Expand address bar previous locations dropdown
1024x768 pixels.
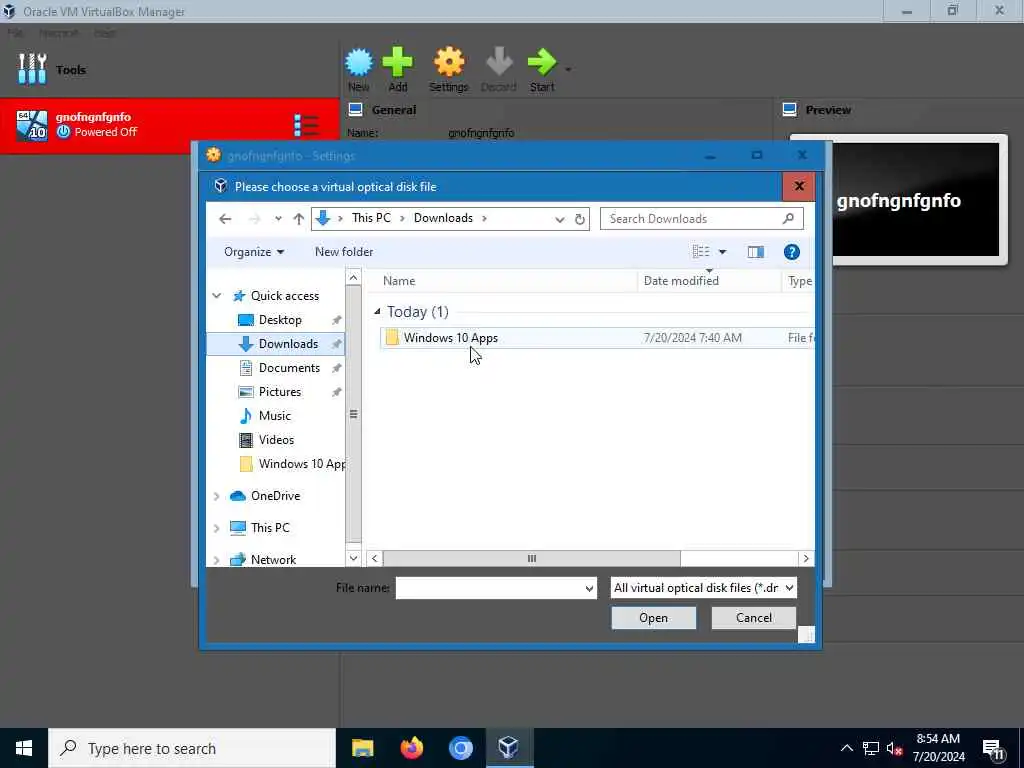click(x=560, y=219)
